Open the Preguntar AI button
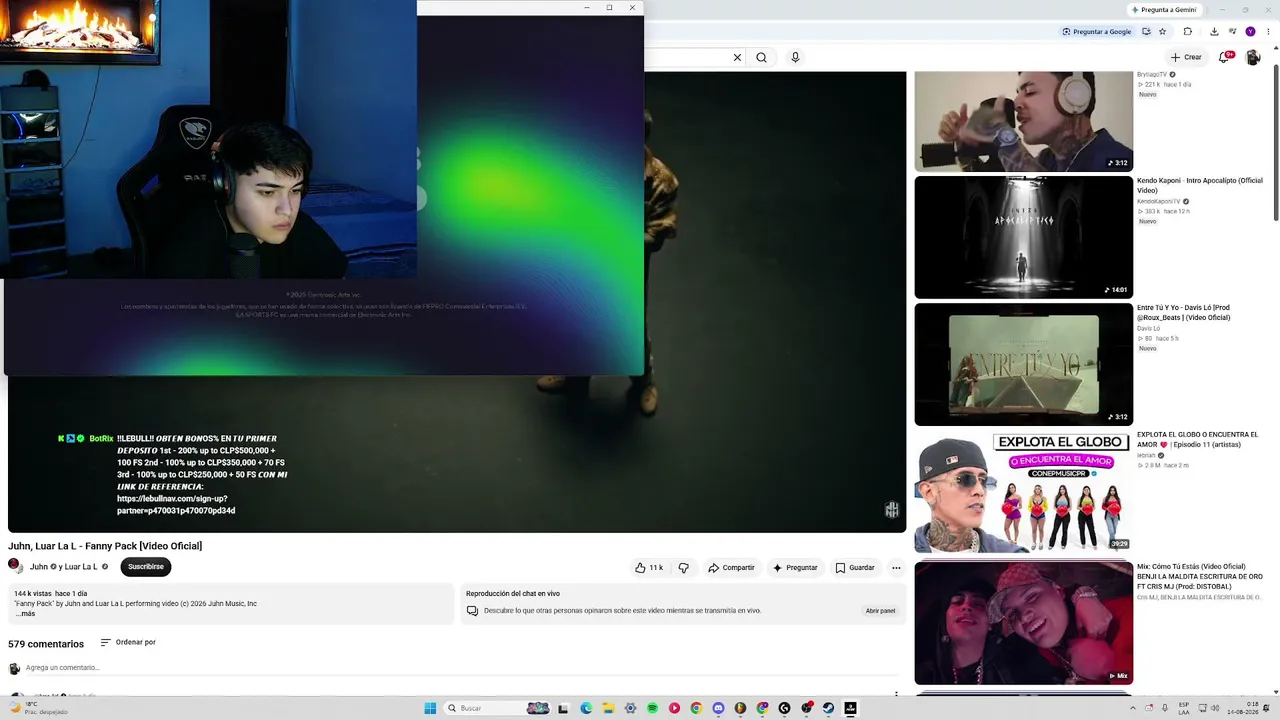 point(795,568)
